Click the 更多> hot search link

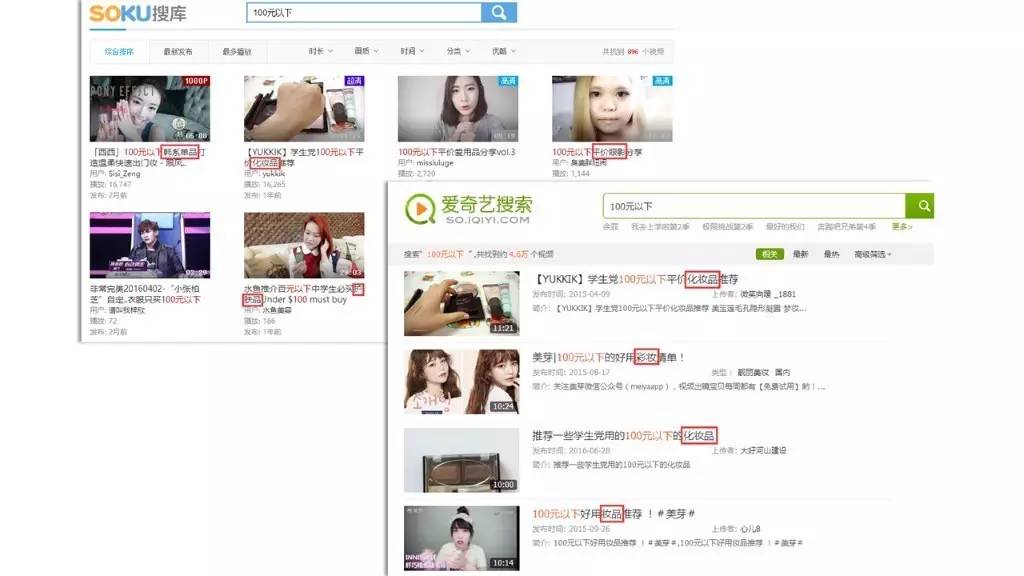pyautogui.click(x=902, y=227)
